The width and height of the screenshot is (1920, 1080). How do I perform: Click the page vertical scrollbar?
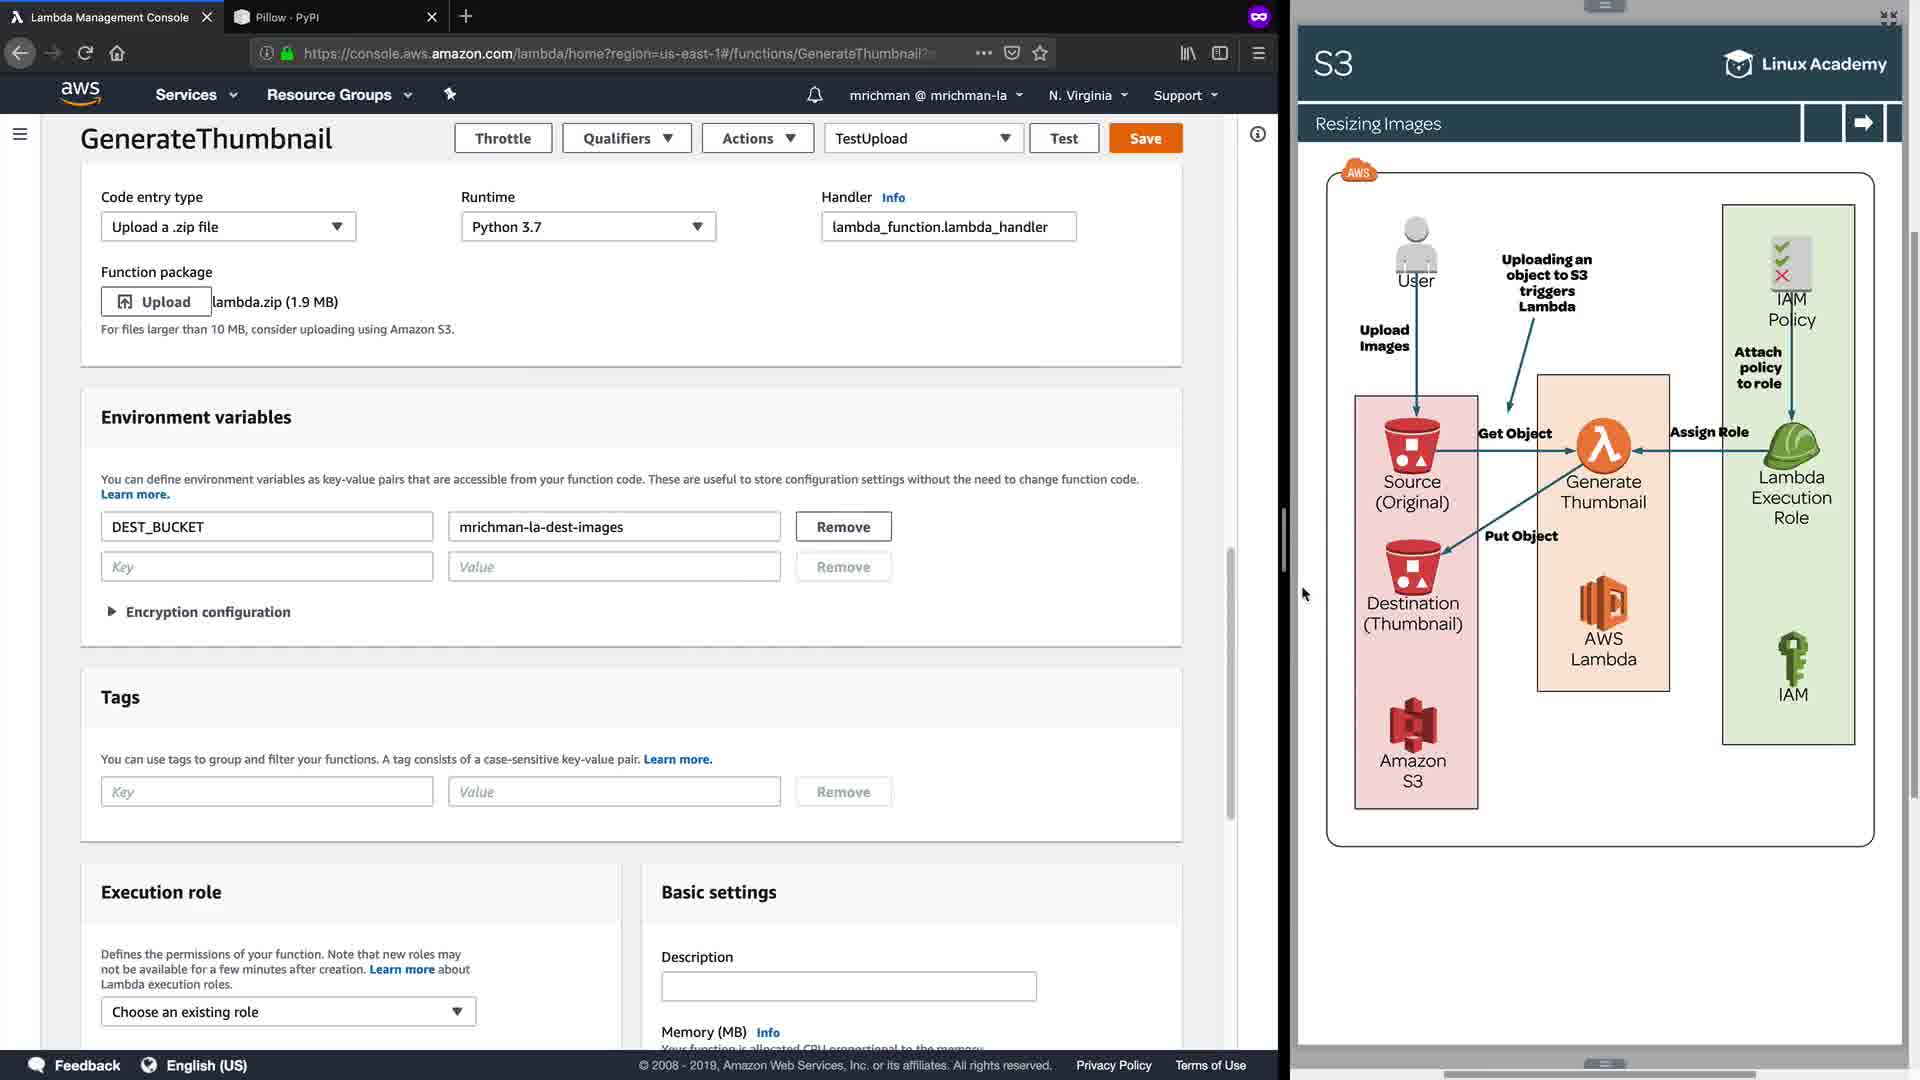coord(1230,683)
